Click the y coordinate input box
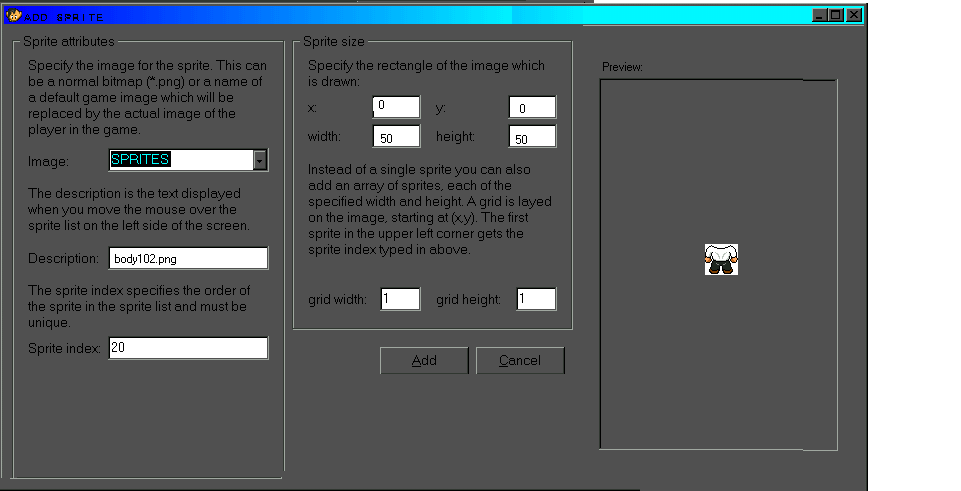This screenshot has height=491, width=961. click(x=532, y=108)
